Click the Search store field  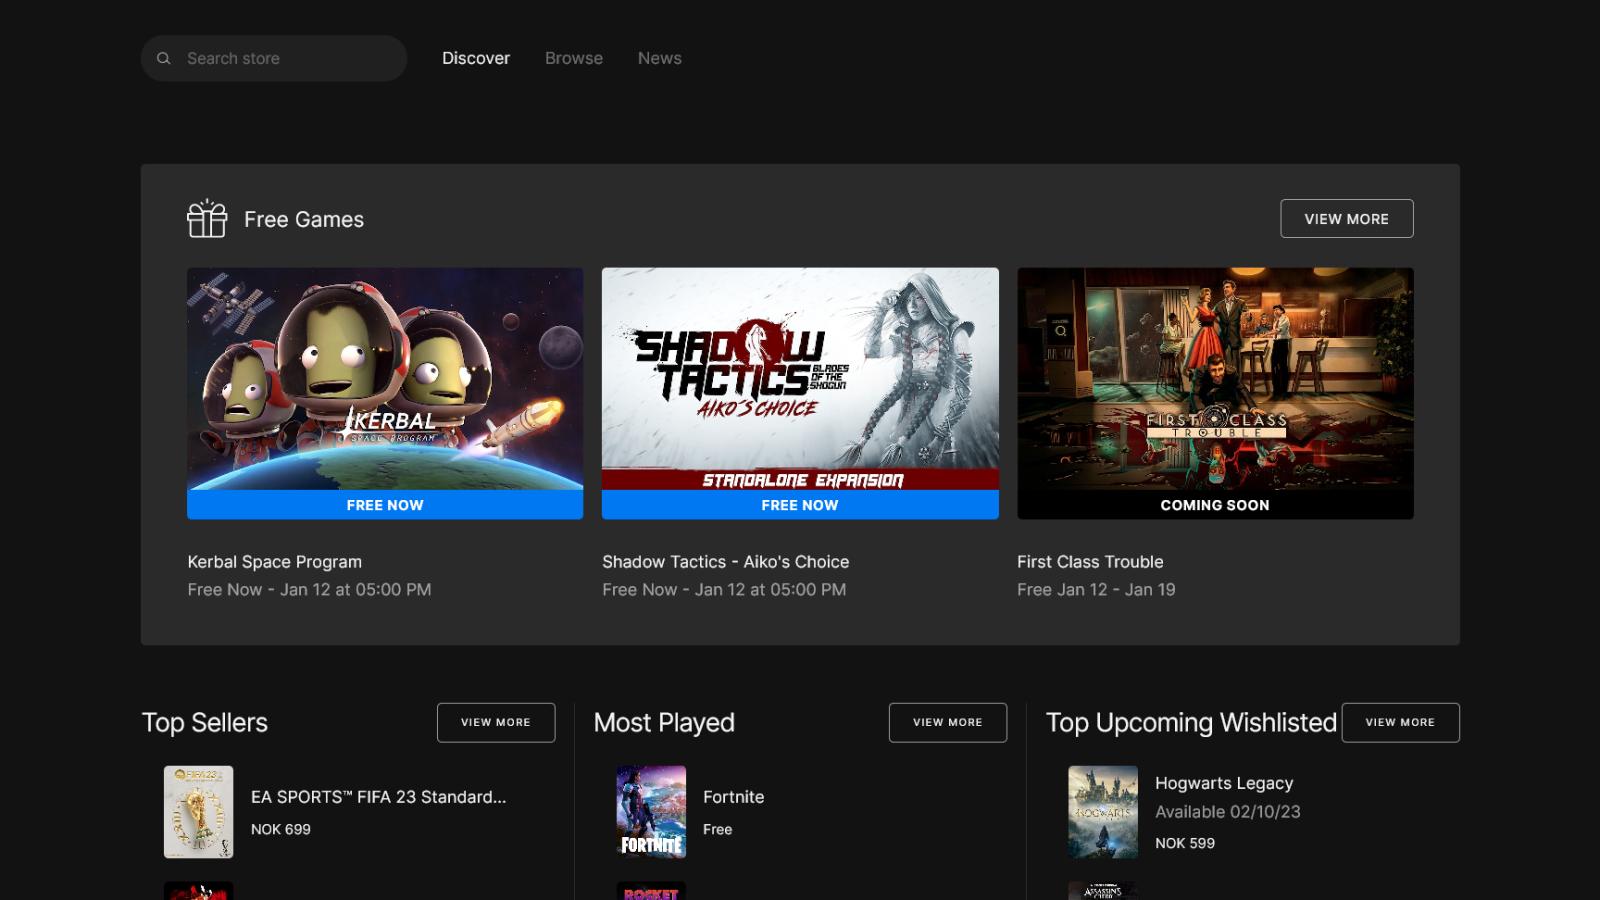[274, 58]
